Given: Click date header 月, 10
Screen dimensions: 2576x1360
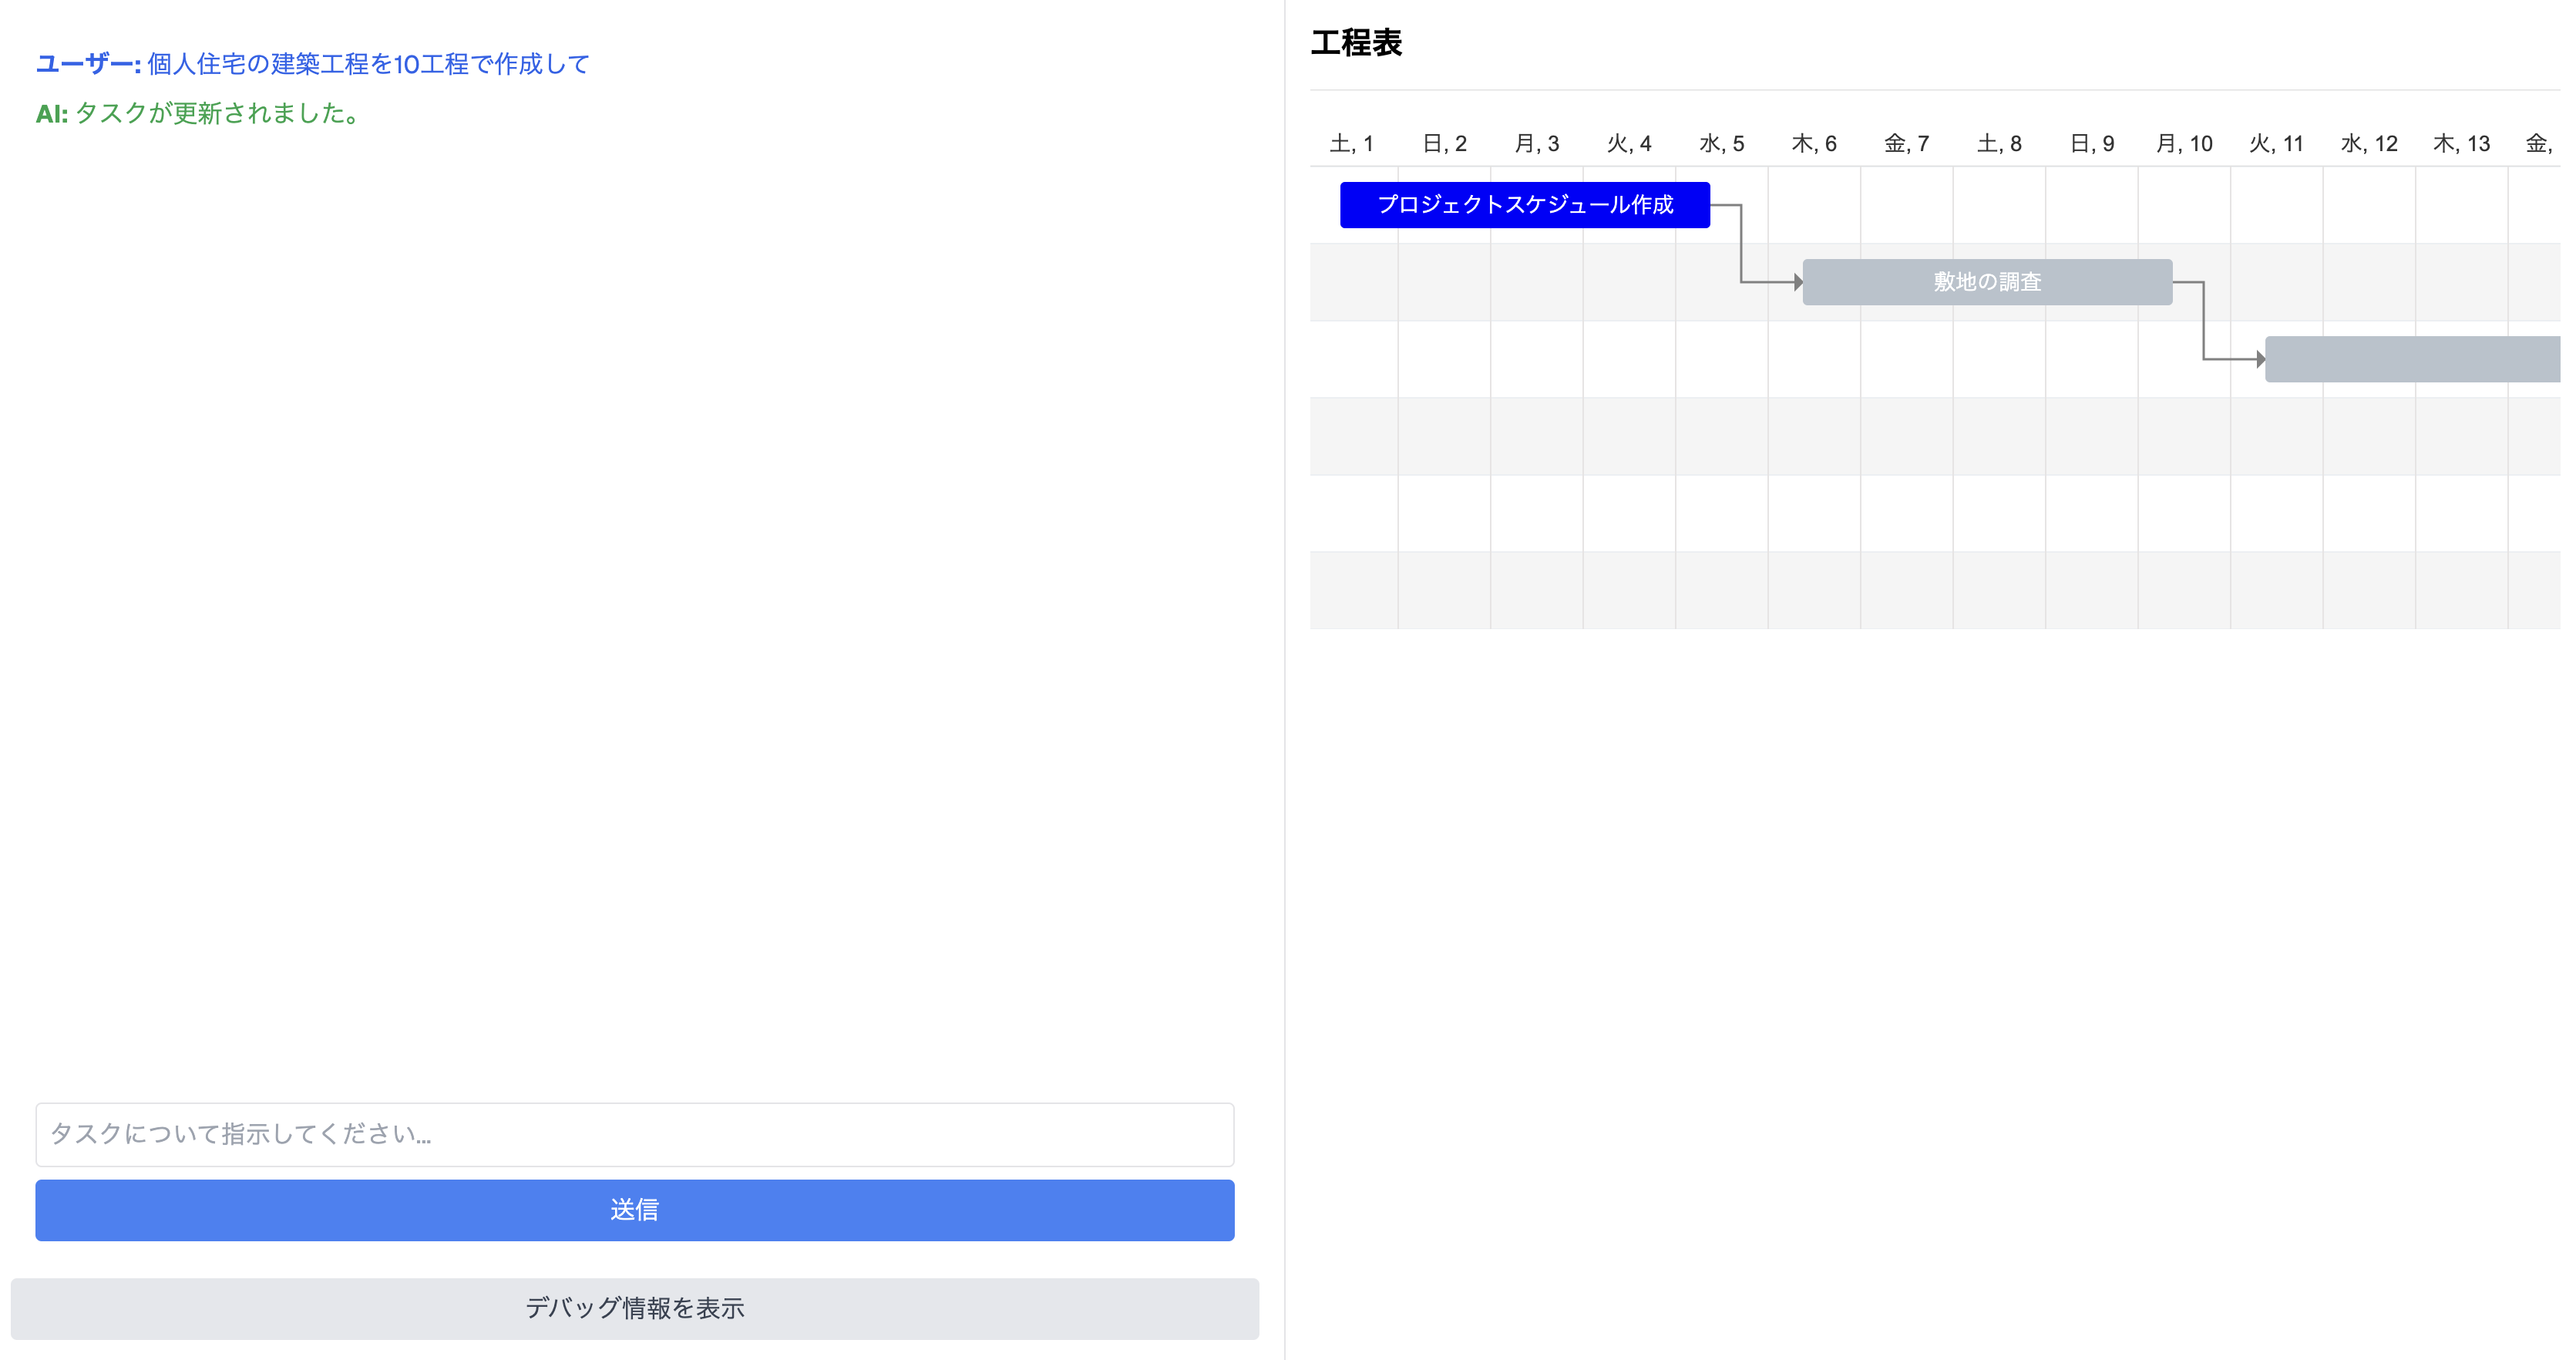Looking at the screenshot, I should pos(2184,144).
